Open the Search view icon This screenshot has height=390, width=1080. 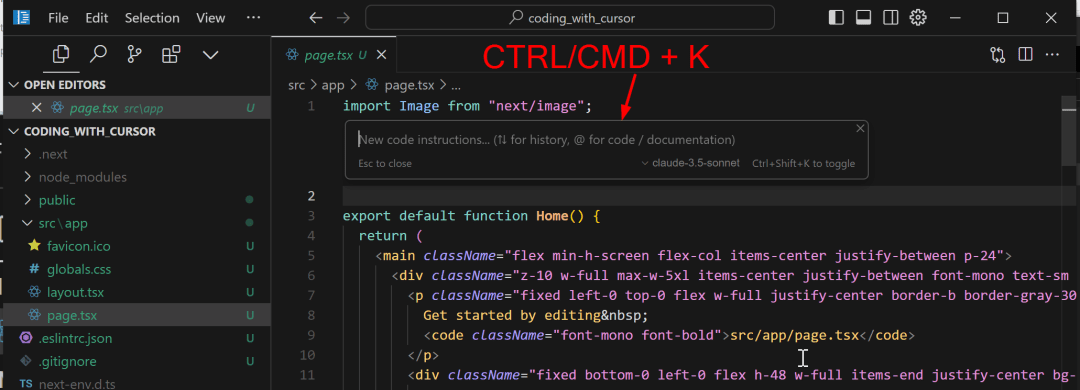[98, 54]
